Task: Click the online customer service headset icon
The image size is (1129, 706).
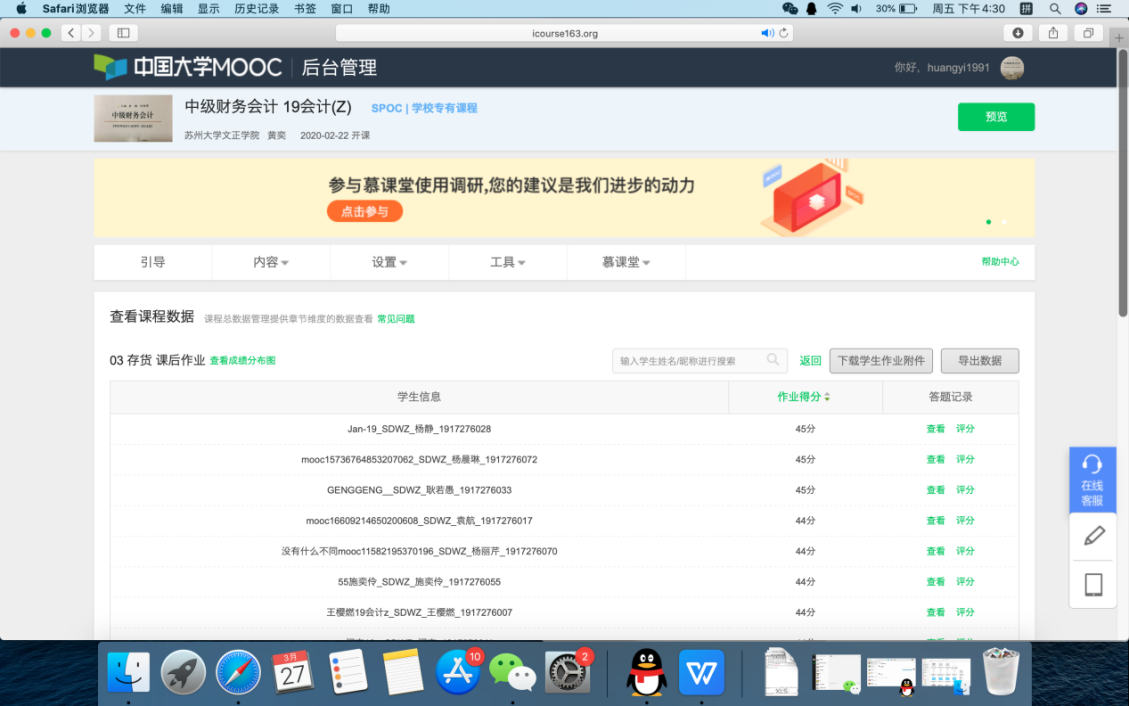Action: pyautogui.click(x=1092, y=465)
